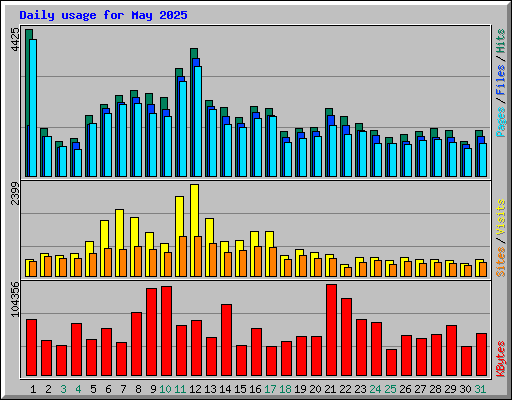Select the yellow Visits bar for day 12
Viewport: 512px width, 400px height.
195,230
